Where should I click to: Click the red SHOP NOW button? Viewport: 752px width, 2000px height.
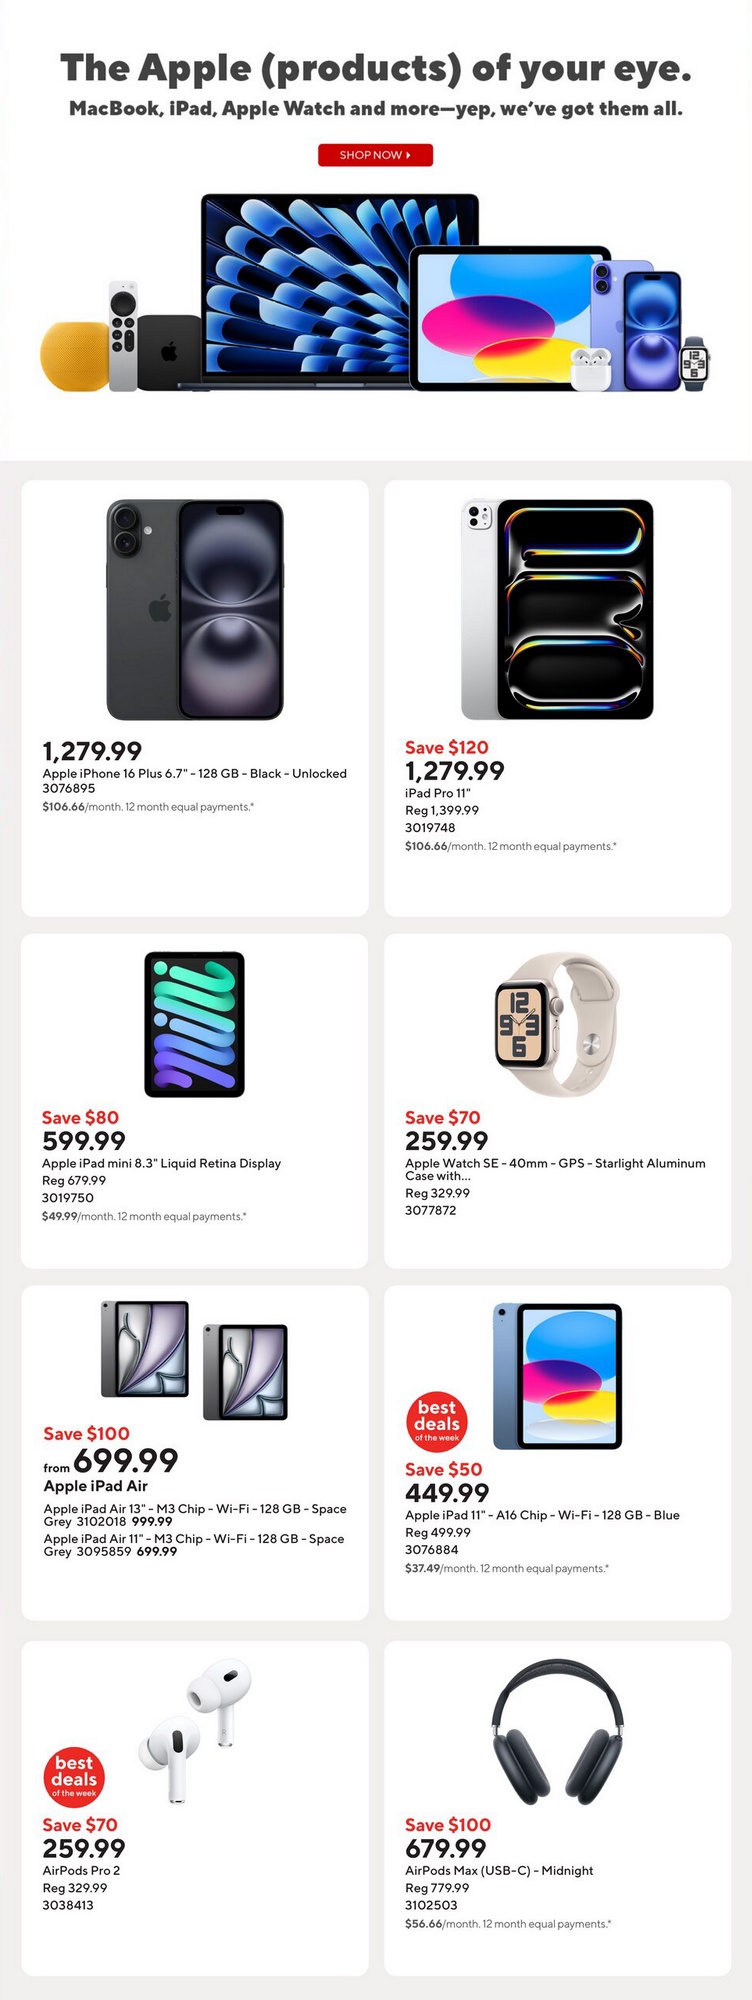pyautogui.click(x=375, y=155)
